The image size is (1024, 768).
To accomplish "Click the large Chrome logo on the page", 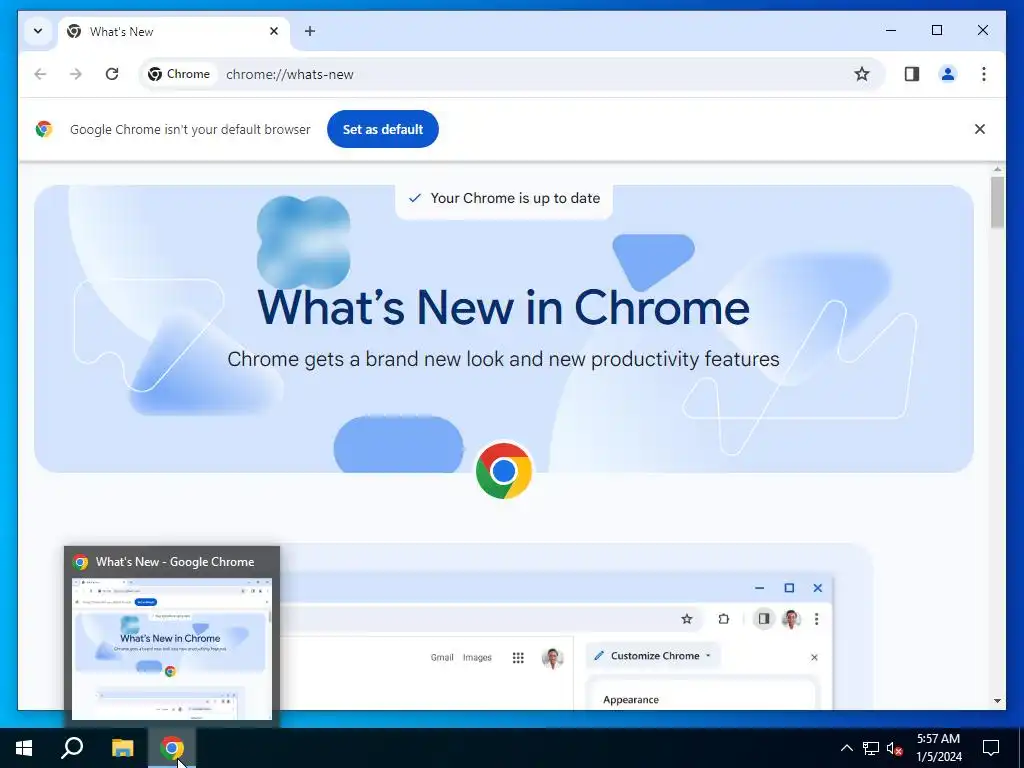I will tap(504, 471).
